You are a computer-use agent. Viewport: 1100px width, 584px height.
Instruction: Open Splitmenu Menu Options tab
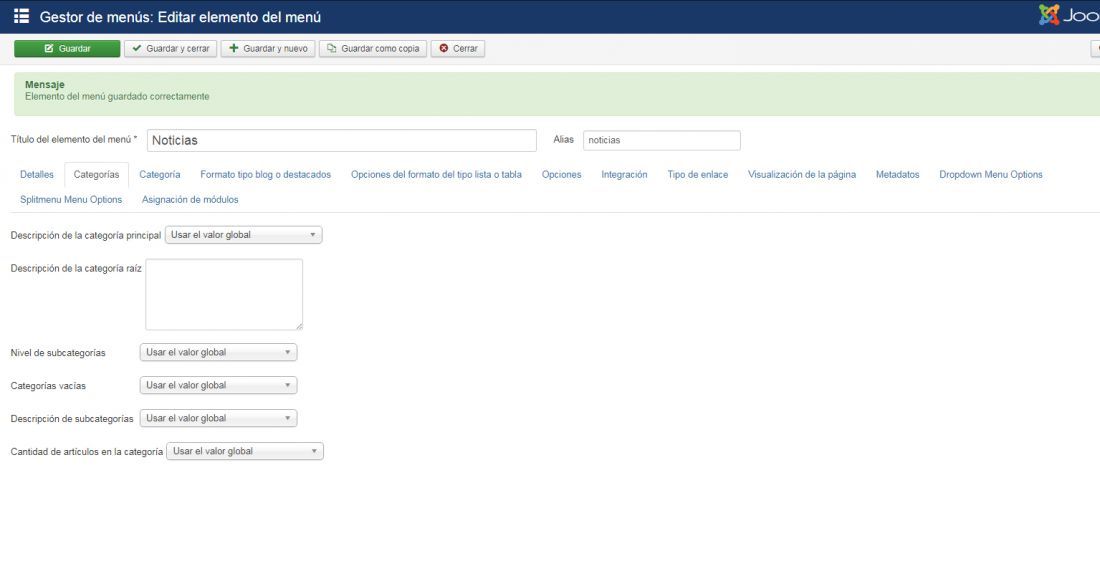(71, 200)
